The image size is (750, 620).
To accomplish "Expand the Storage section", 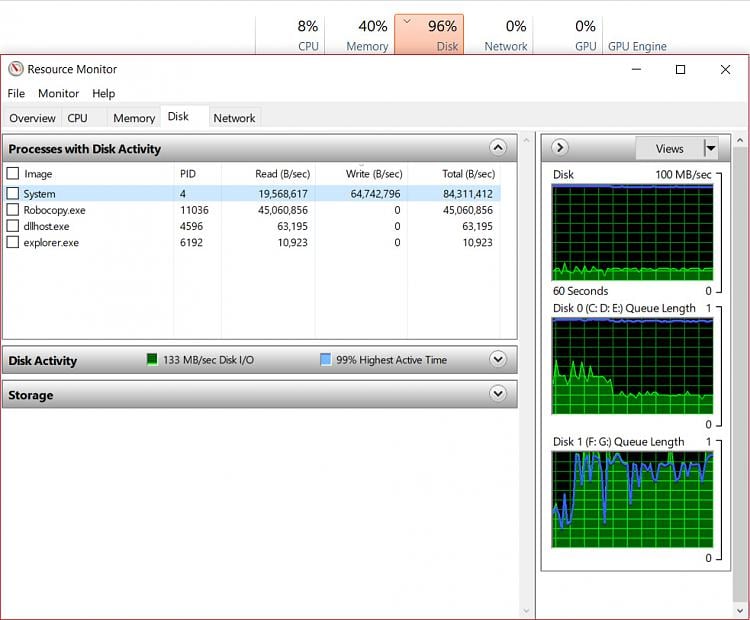I will click(498, 394).
